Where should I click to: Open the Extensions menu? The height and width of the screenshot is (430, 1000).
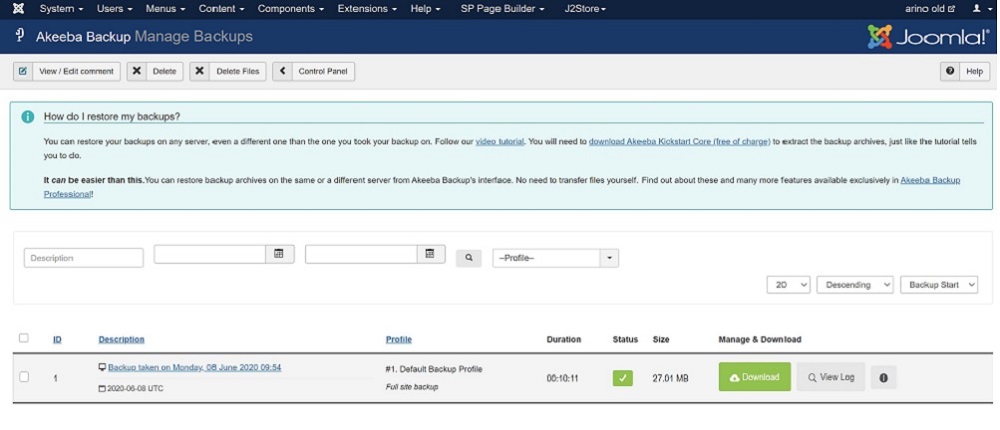tap(367, 9)
